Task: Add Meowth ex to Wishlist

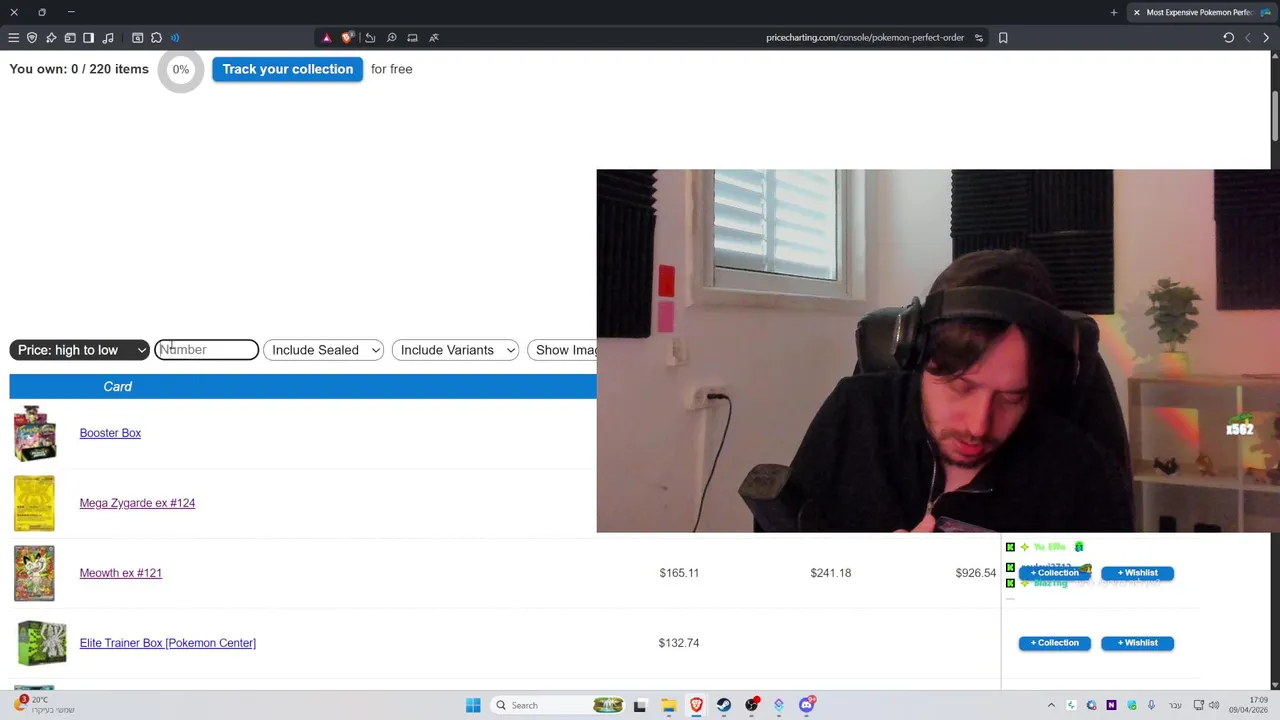Action: tap(1137, 573)
